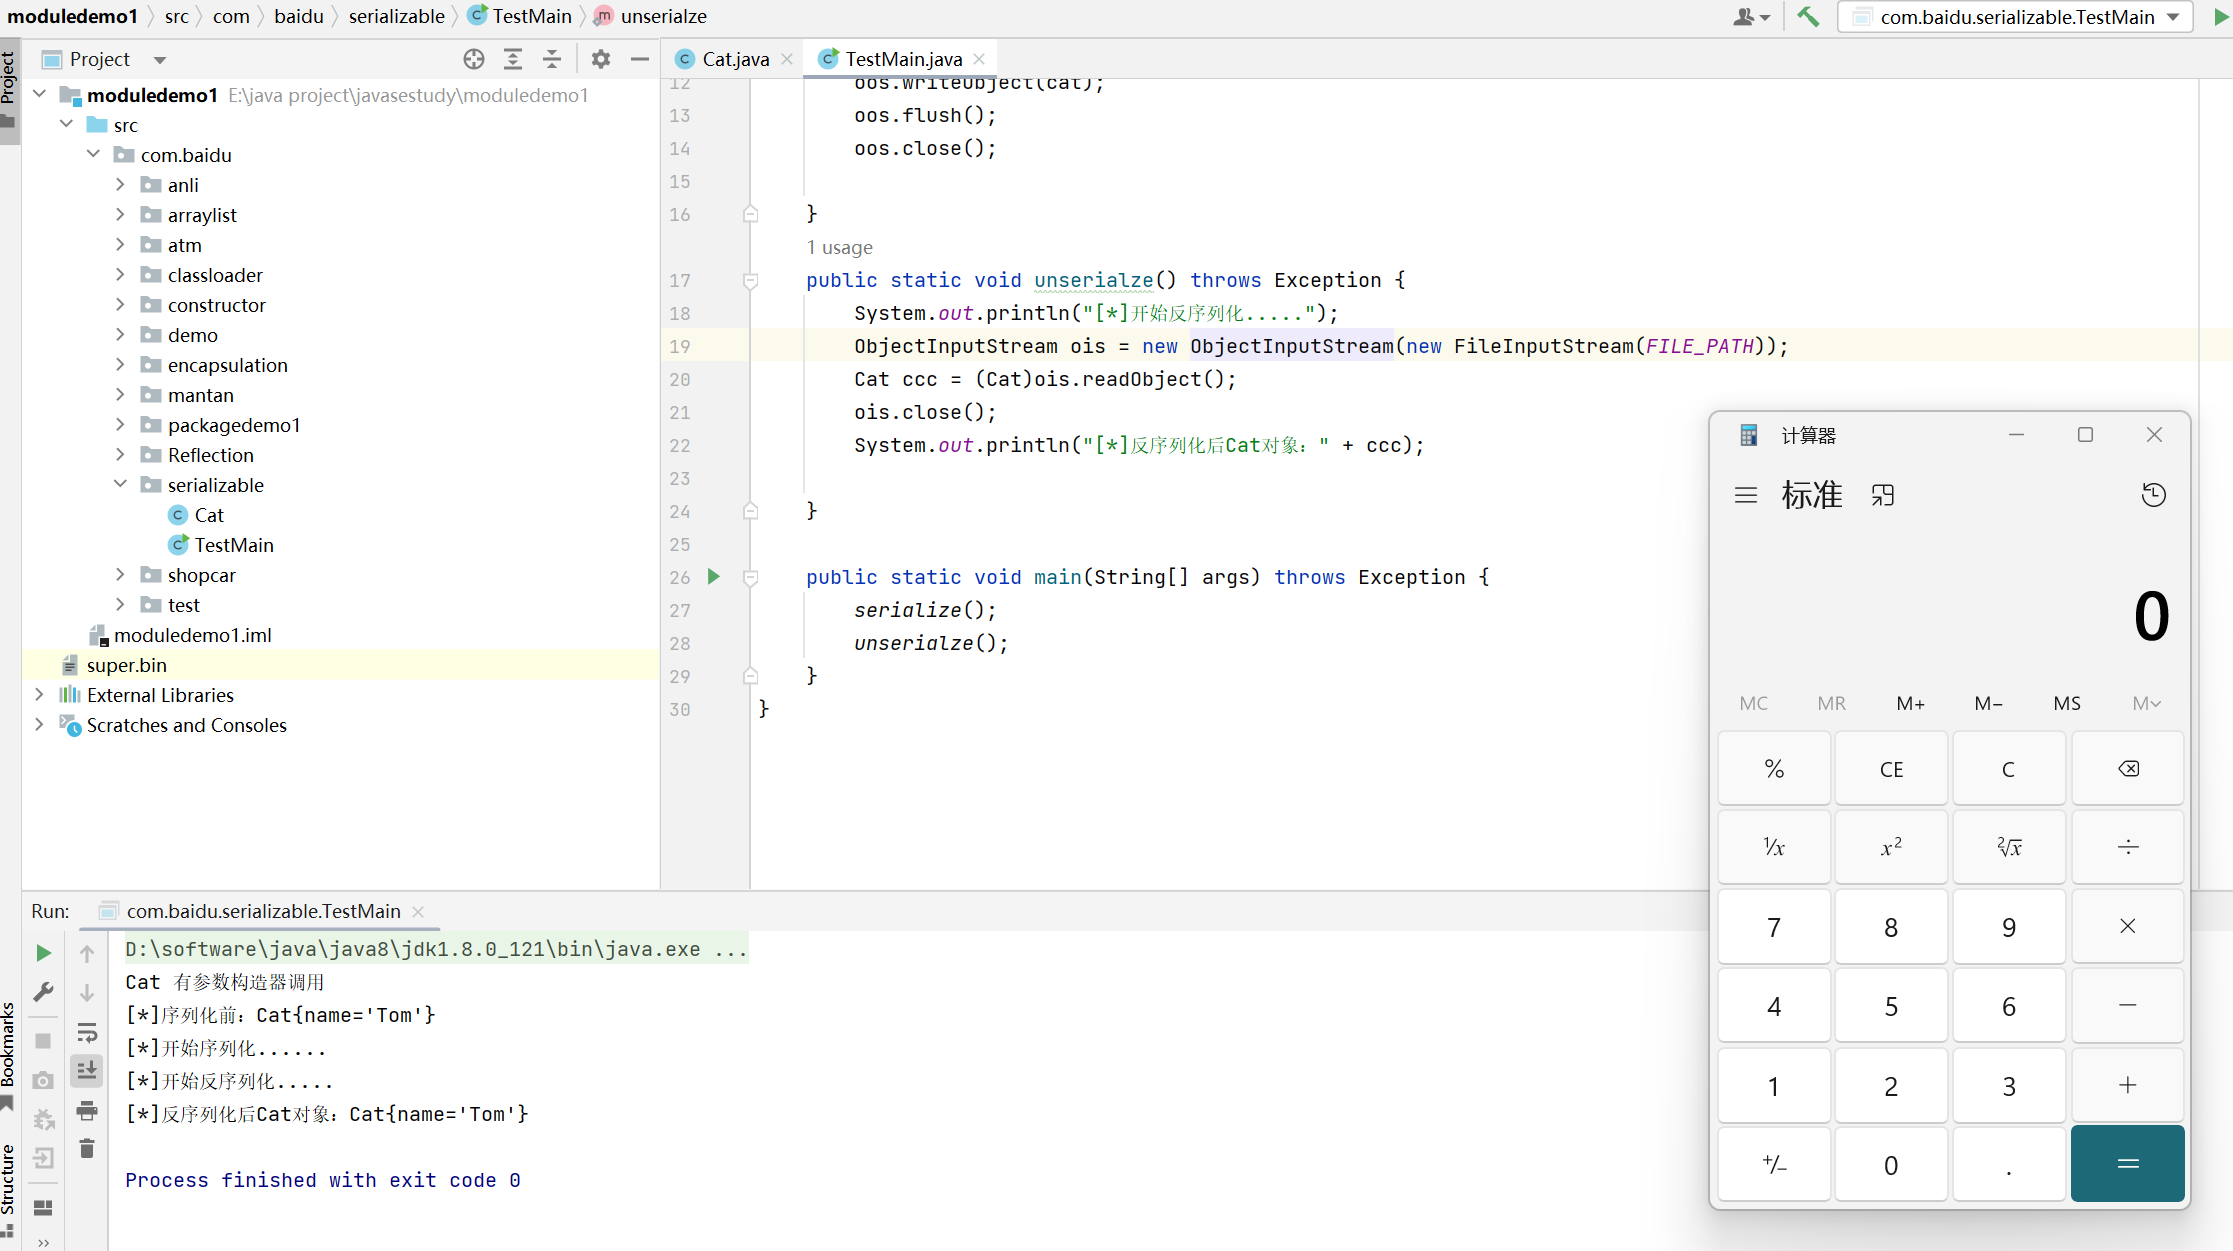Viewport: 2233px width, 1251px height.
Task: Click run gutter icon at line 26
Action: pos(714,576)
